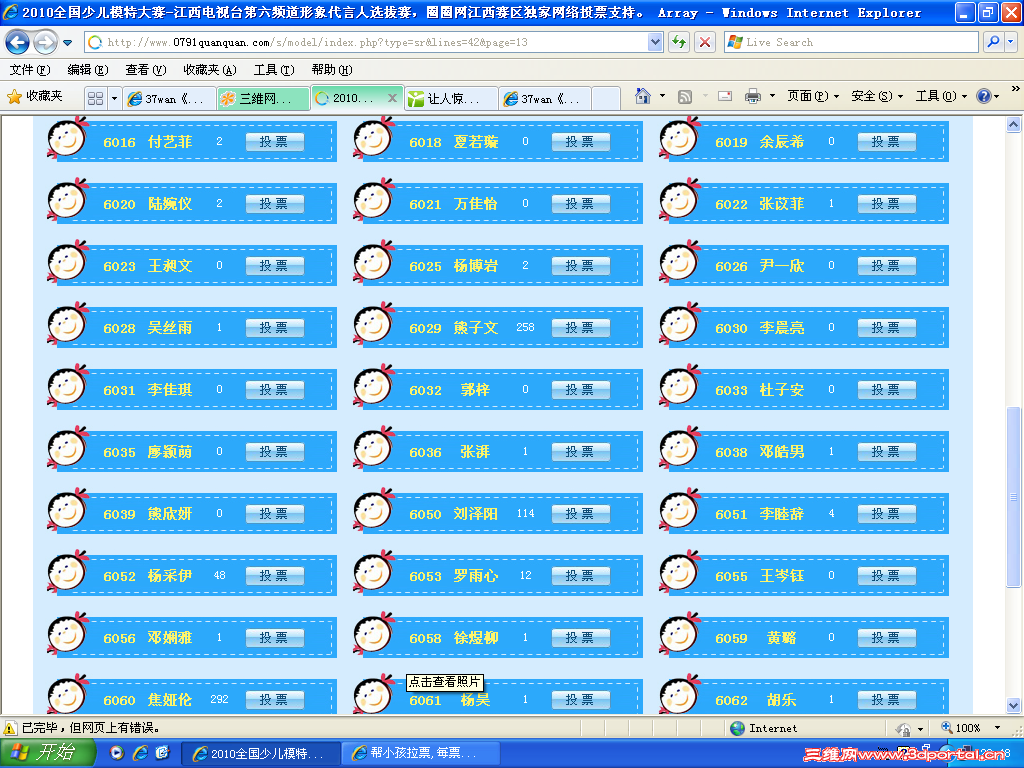
Task: Expand the address bar history dropdown
Action: [655, 42]
